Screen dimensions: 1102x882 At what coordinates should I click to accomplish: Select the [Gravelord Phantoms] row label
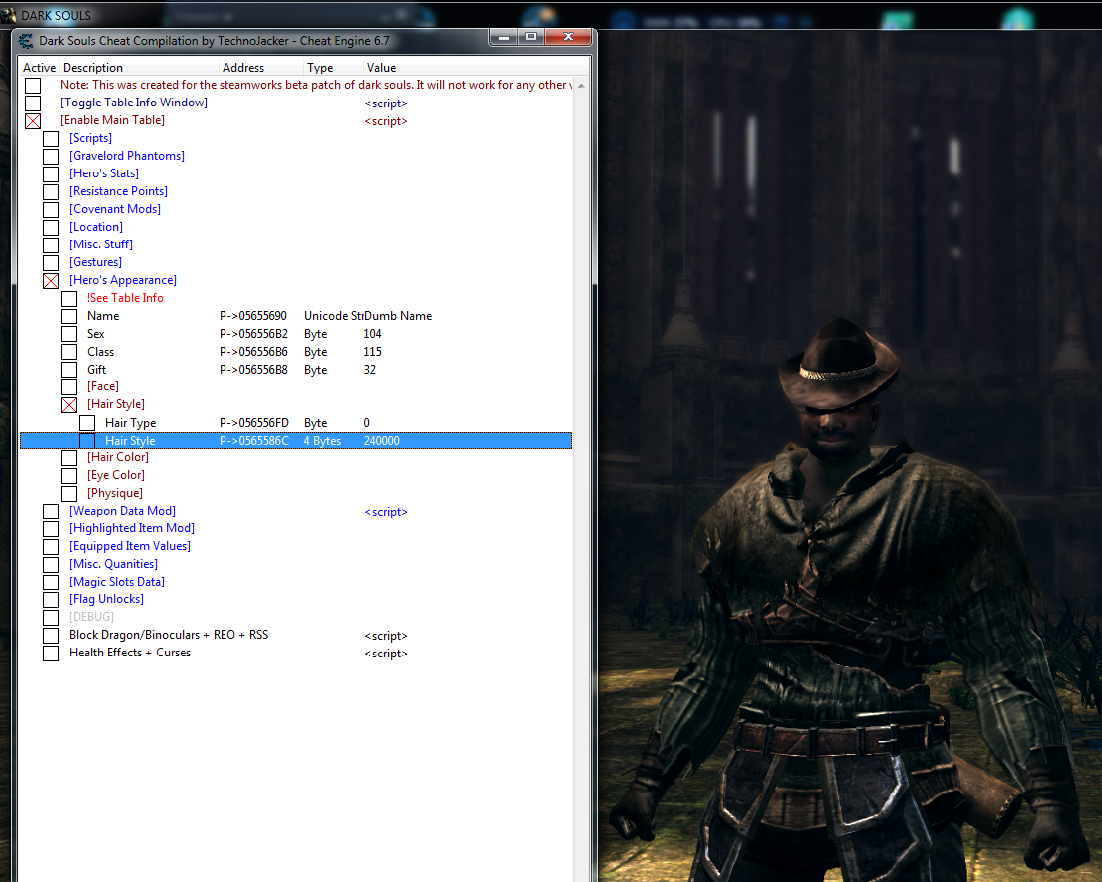pos(127,156)
